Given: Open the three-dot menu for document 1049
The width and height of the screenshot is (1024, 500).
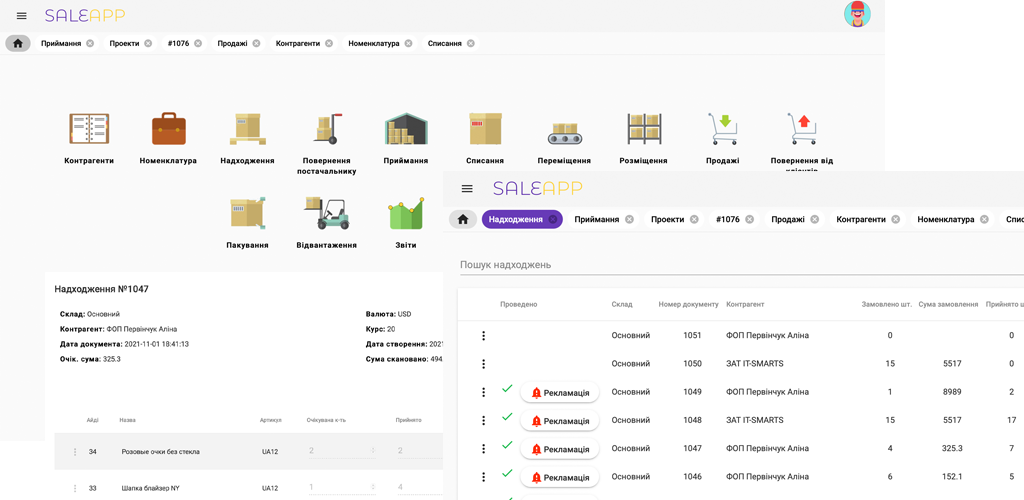Looking at the screenshot, I should [x=483, y=392].
